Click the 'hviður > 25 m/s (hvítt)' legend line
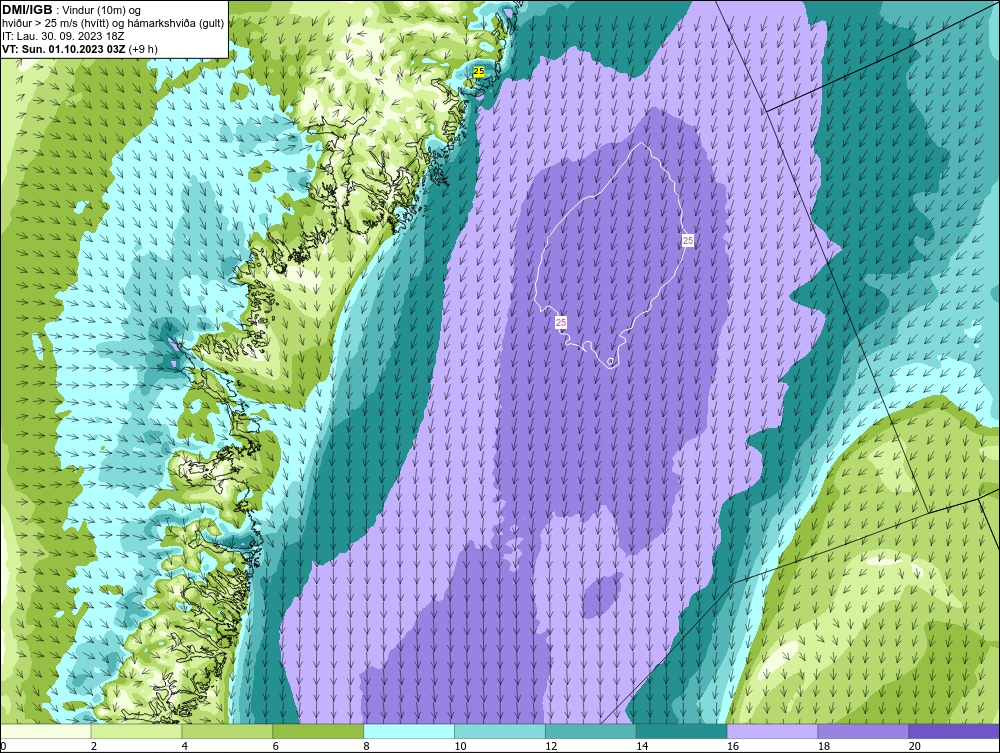Image resolution: width=1000 pixels, height=753 pixels. click(x=113, y=23)
